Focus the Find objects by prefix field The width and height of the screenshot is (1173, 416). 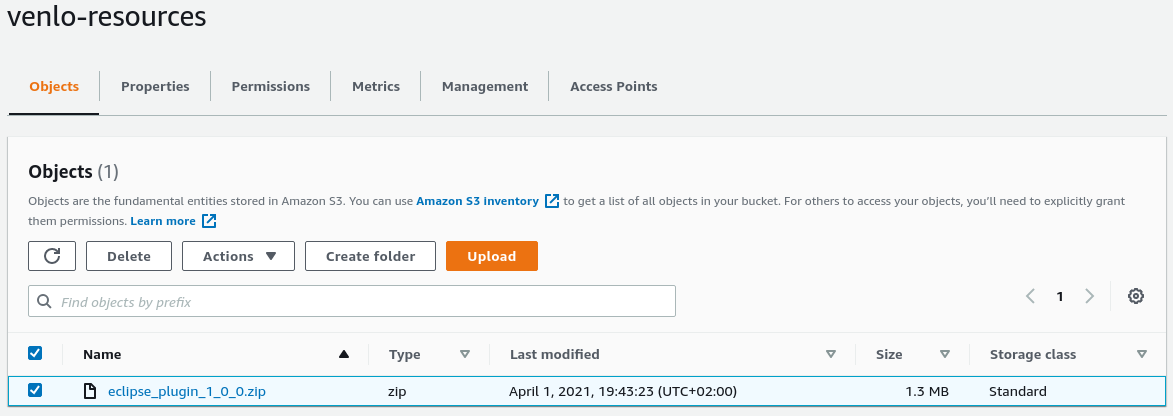coord(352,301)
